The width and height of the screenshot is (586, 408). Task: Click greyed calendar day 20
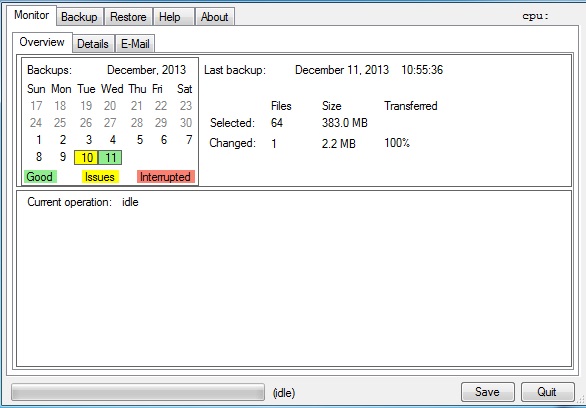110,106
